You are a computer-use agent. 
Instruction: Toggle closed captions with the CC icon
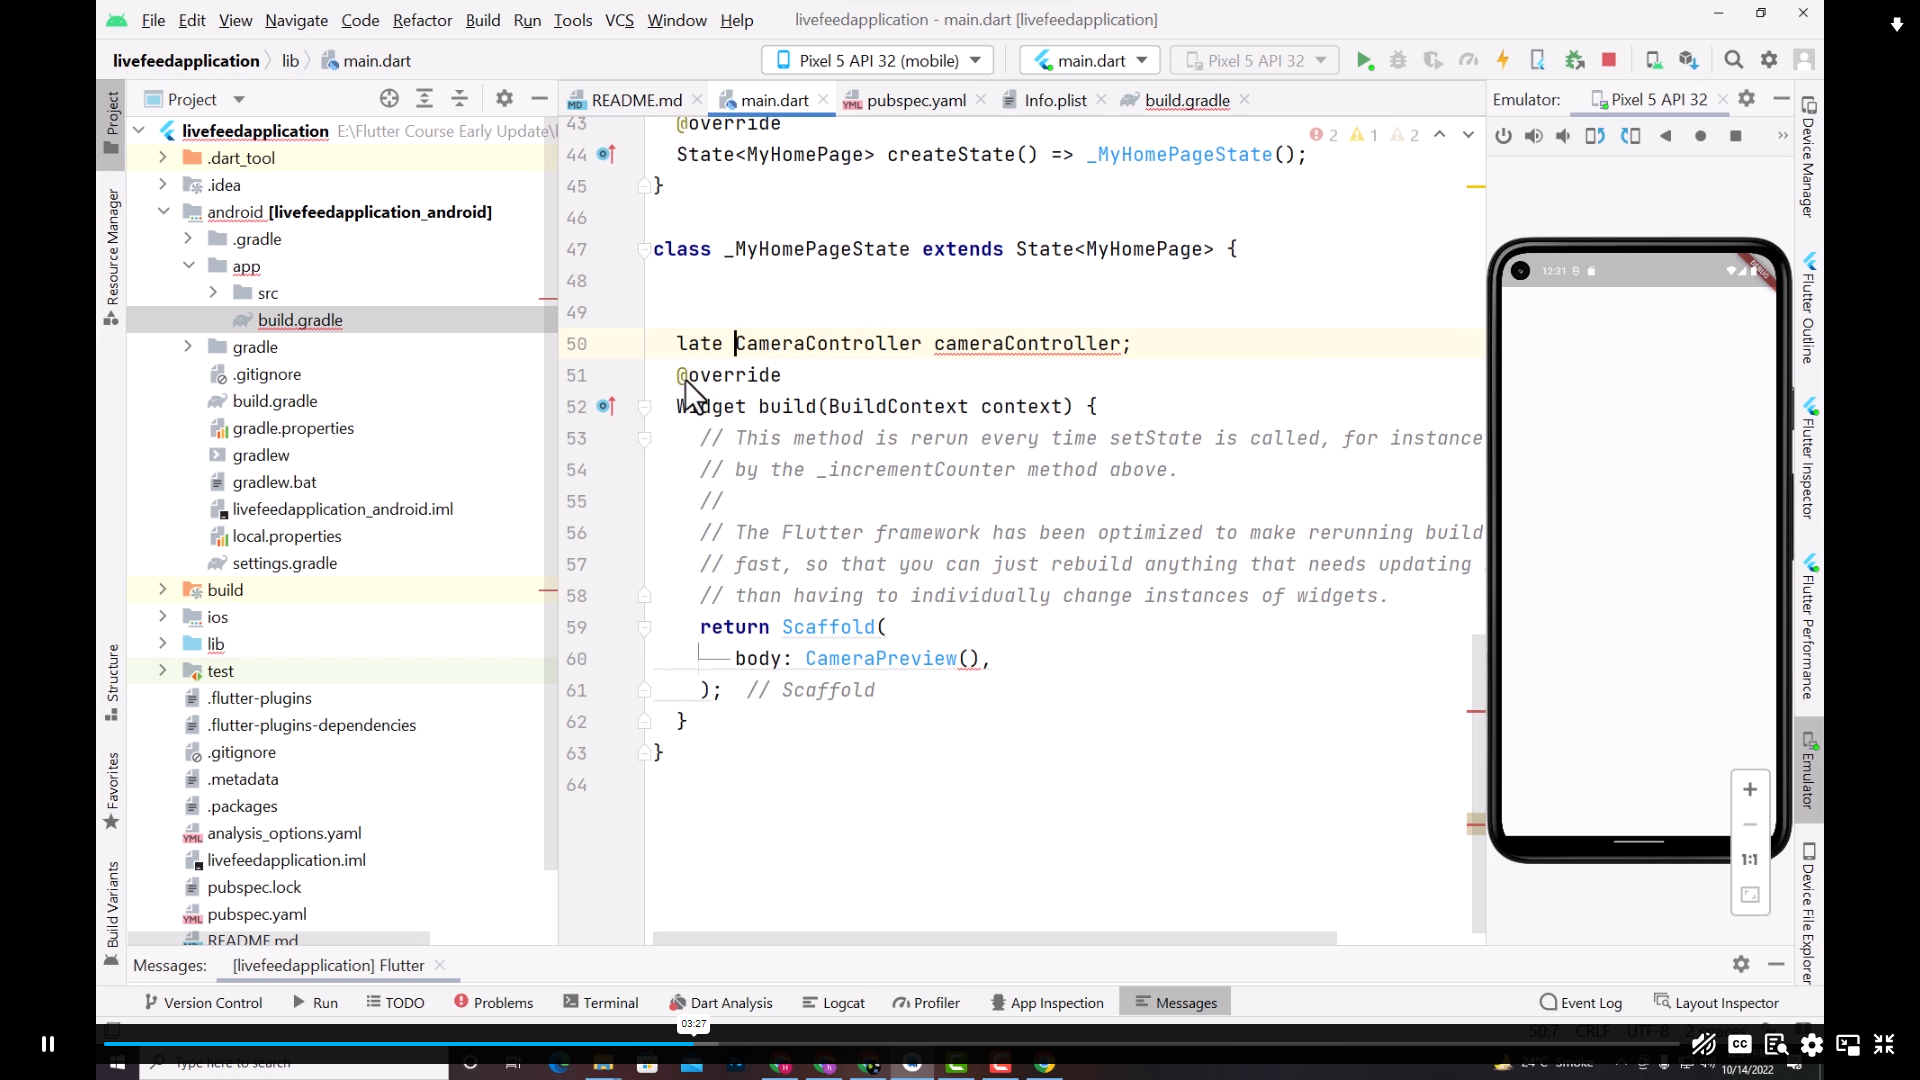(x=1739, y=1044)
